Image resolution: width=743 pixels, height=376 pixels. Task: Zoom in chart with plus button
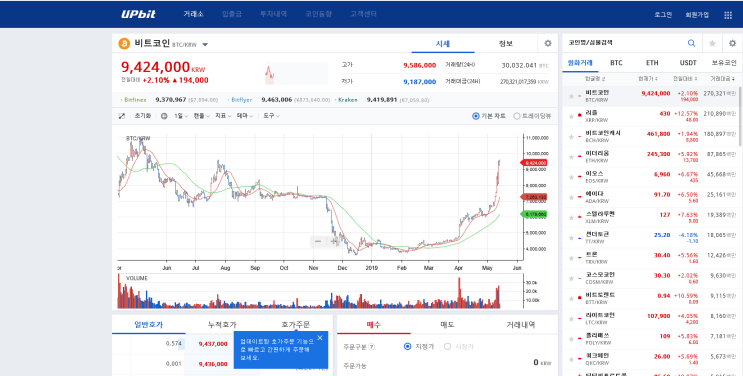coord(334,241)
